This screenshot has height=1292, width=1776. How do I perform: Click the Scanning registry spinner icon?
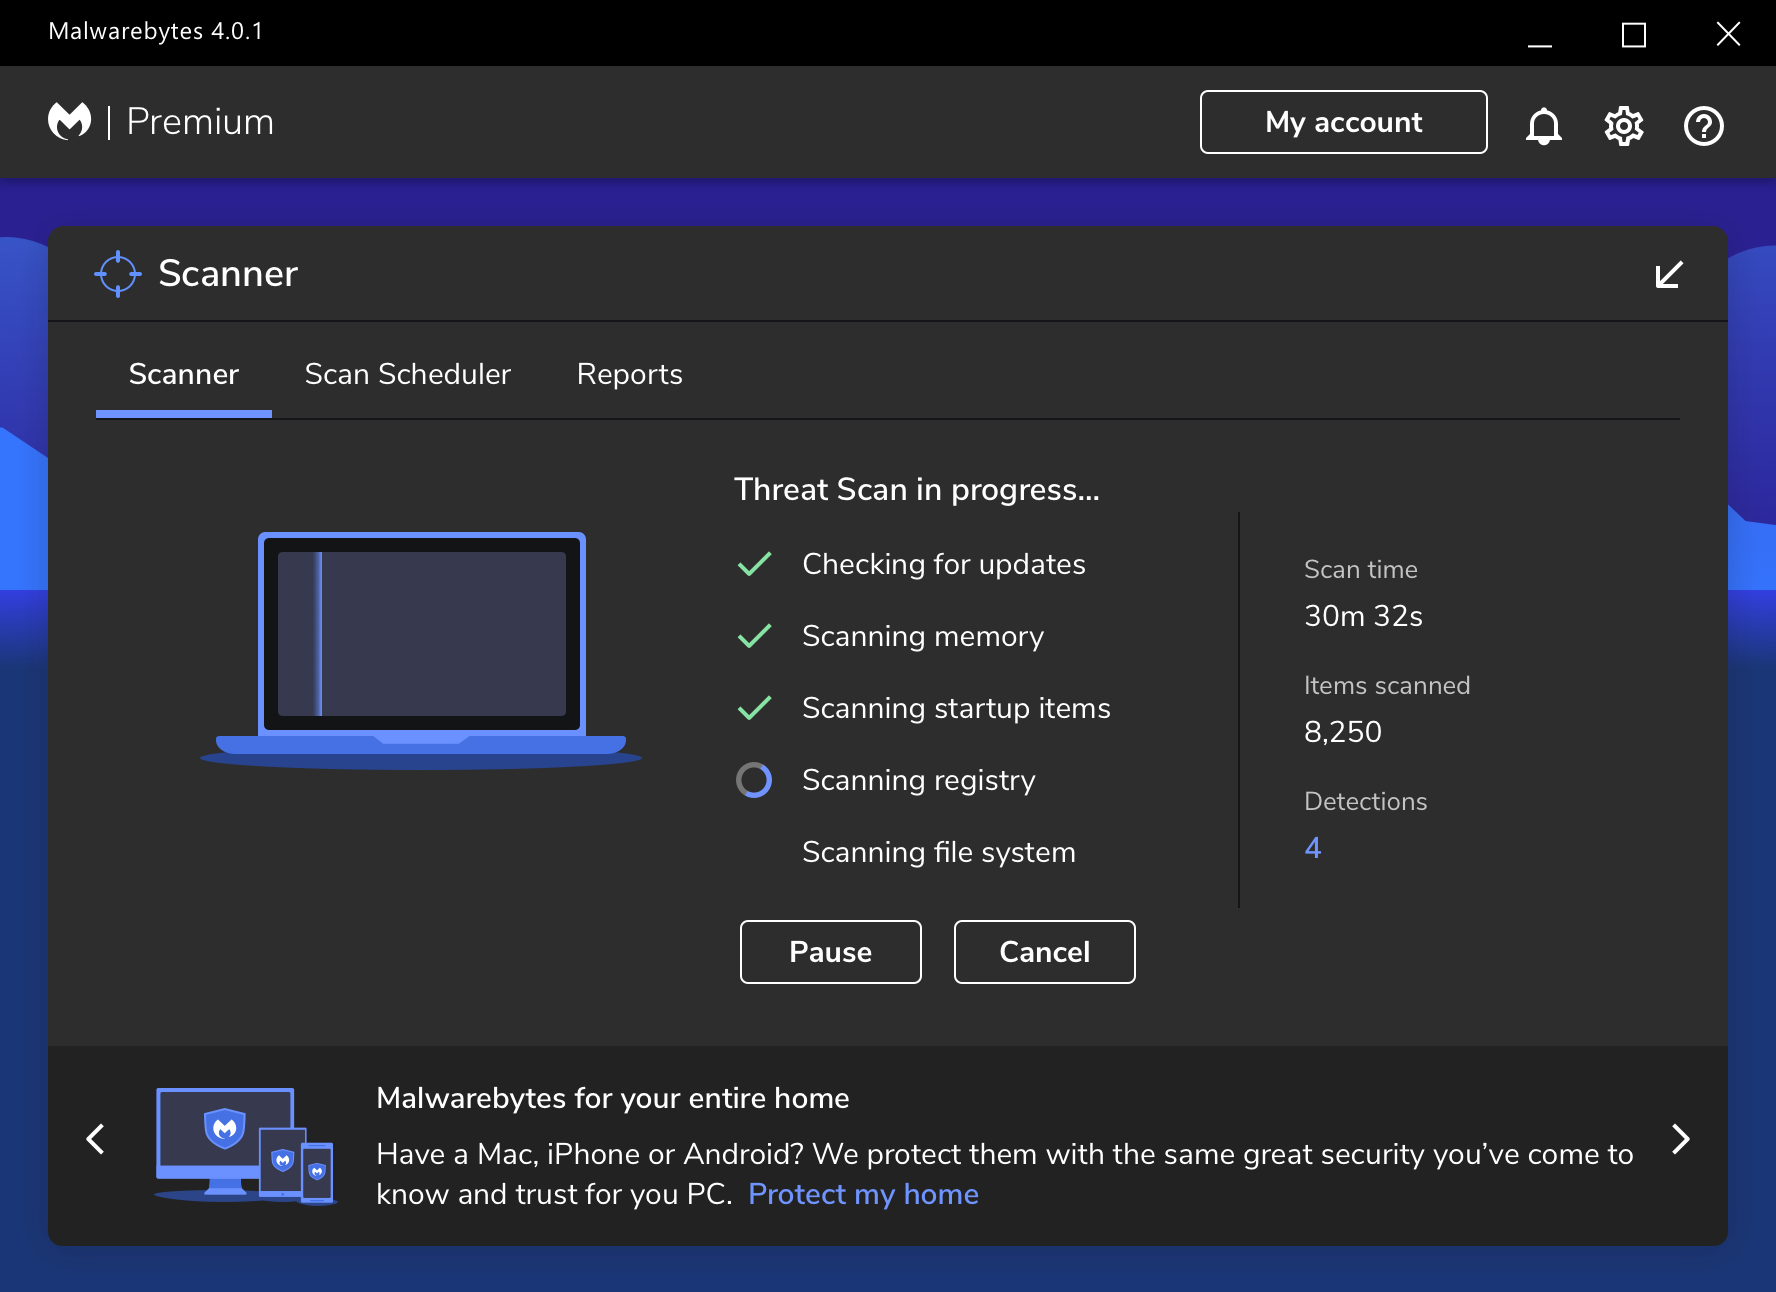pos(754,780)
